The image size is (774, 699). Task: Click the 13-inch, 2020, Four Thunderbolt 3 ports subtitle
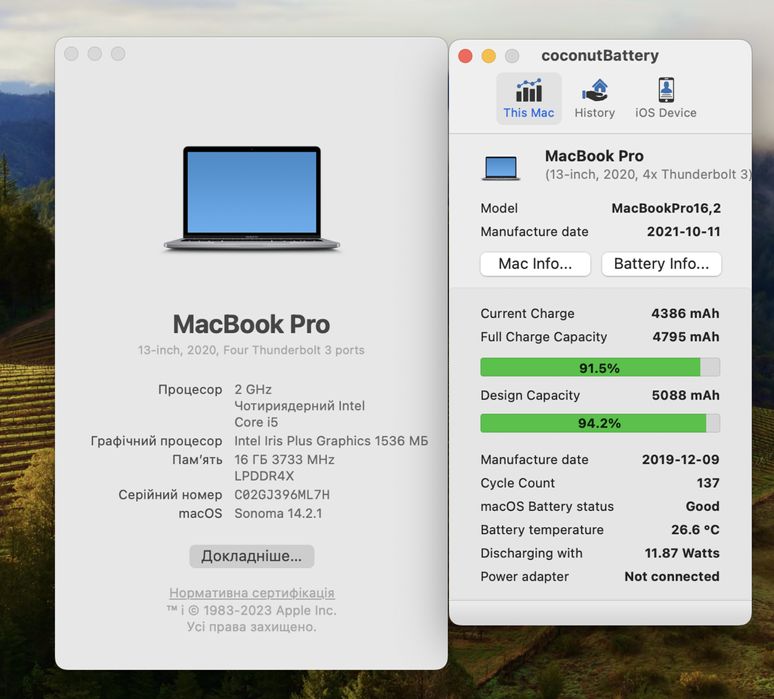click(x=251, y=350)
